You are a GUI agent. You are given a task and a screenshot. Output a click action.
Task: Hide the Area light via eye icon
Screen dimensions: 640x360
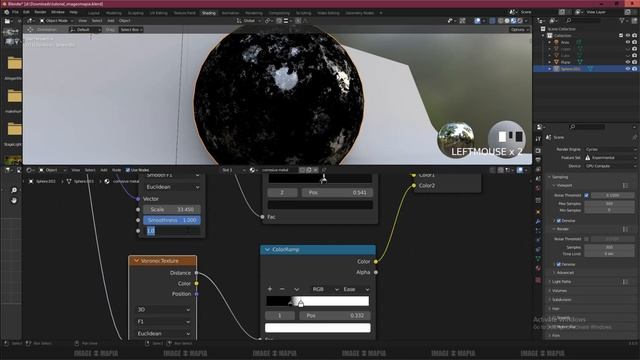pos(628,42)
